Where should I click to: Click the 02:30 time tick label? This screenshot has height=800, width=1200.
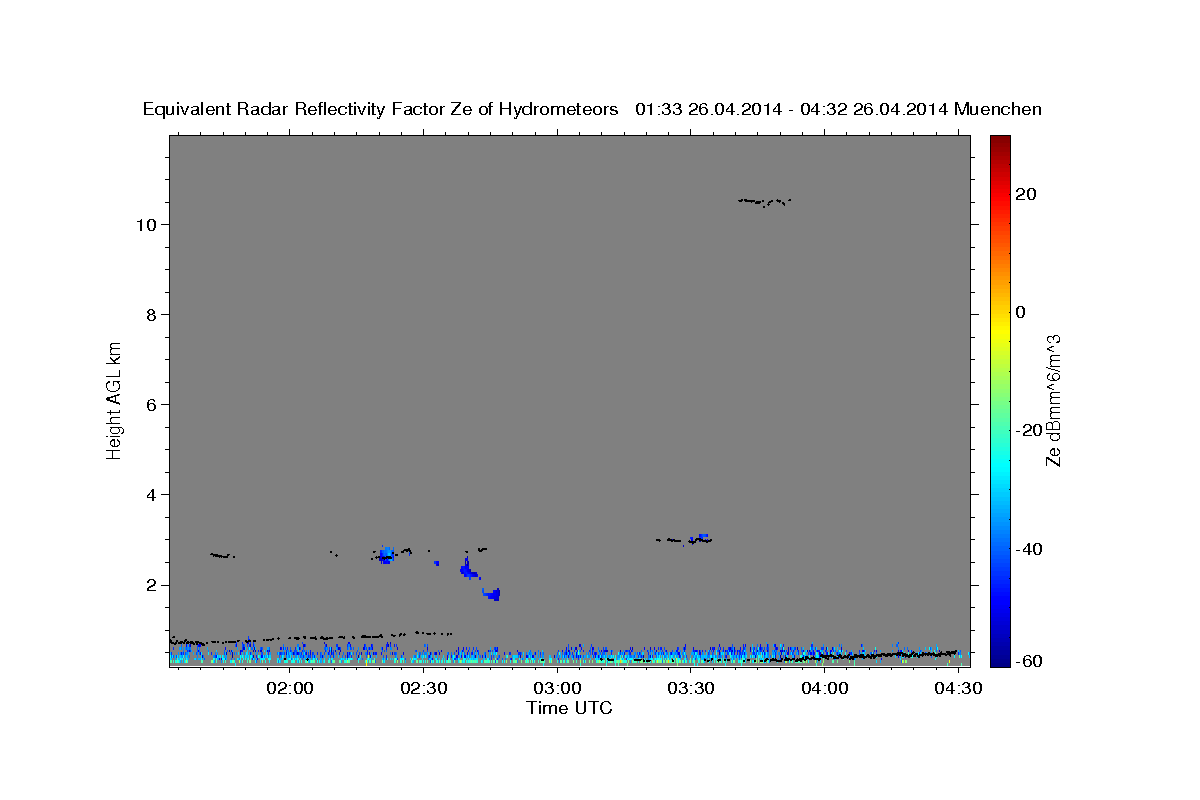424,689
